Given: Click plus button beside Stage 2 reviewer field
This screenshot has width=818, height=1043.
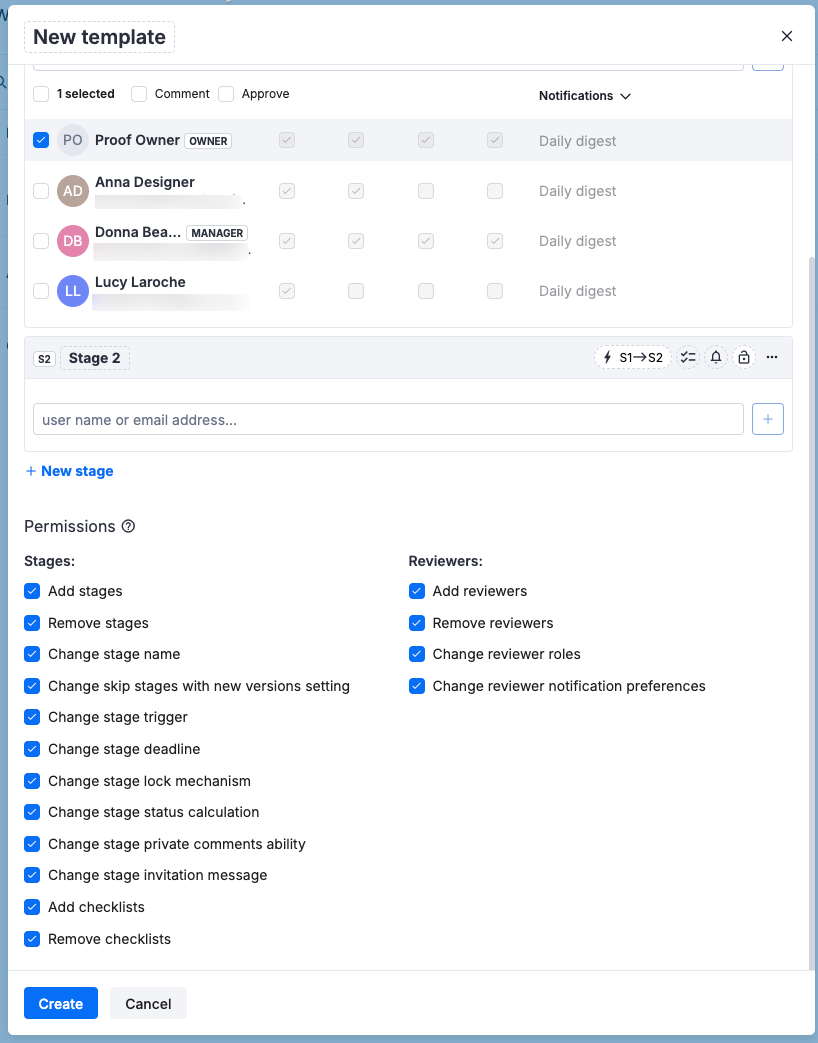Looking at the screenshot, I should [x=767, y=420].
